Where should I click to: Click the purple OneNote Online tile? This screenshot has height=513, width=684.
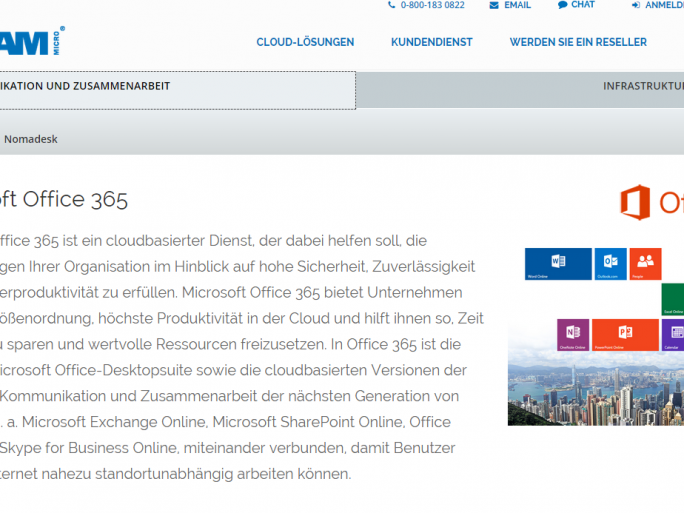(573, 335)
